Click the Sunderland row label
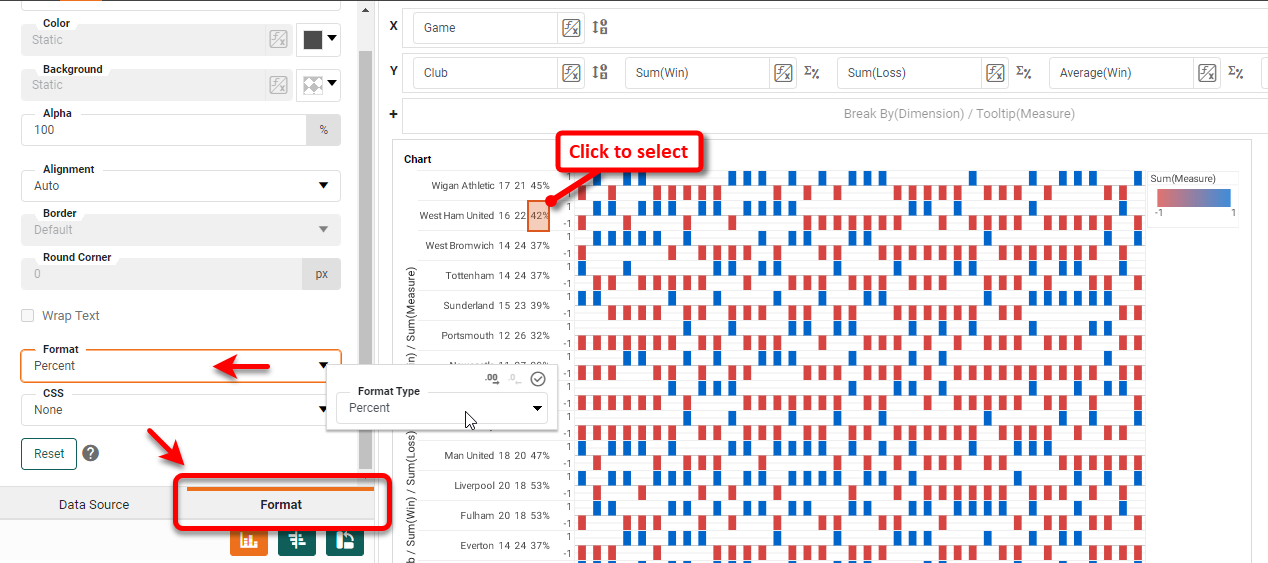The image size is (1268, 563). tap(469, 306)
